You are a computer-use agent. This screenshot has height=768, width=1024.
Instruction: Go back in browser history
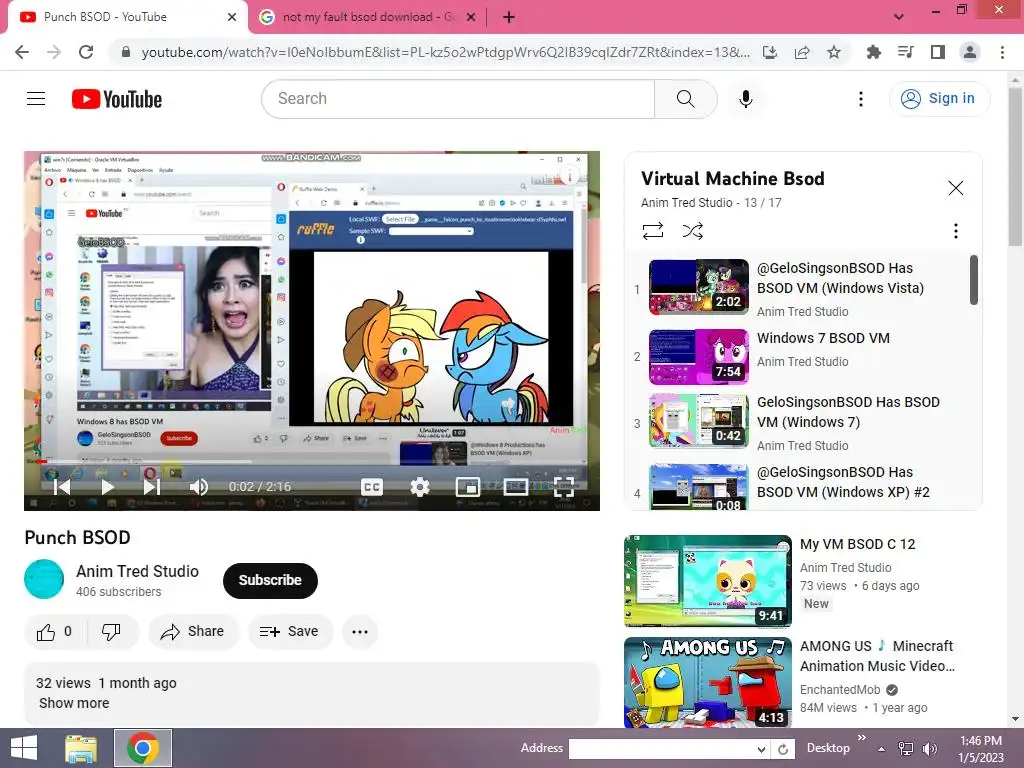[22, 52]
